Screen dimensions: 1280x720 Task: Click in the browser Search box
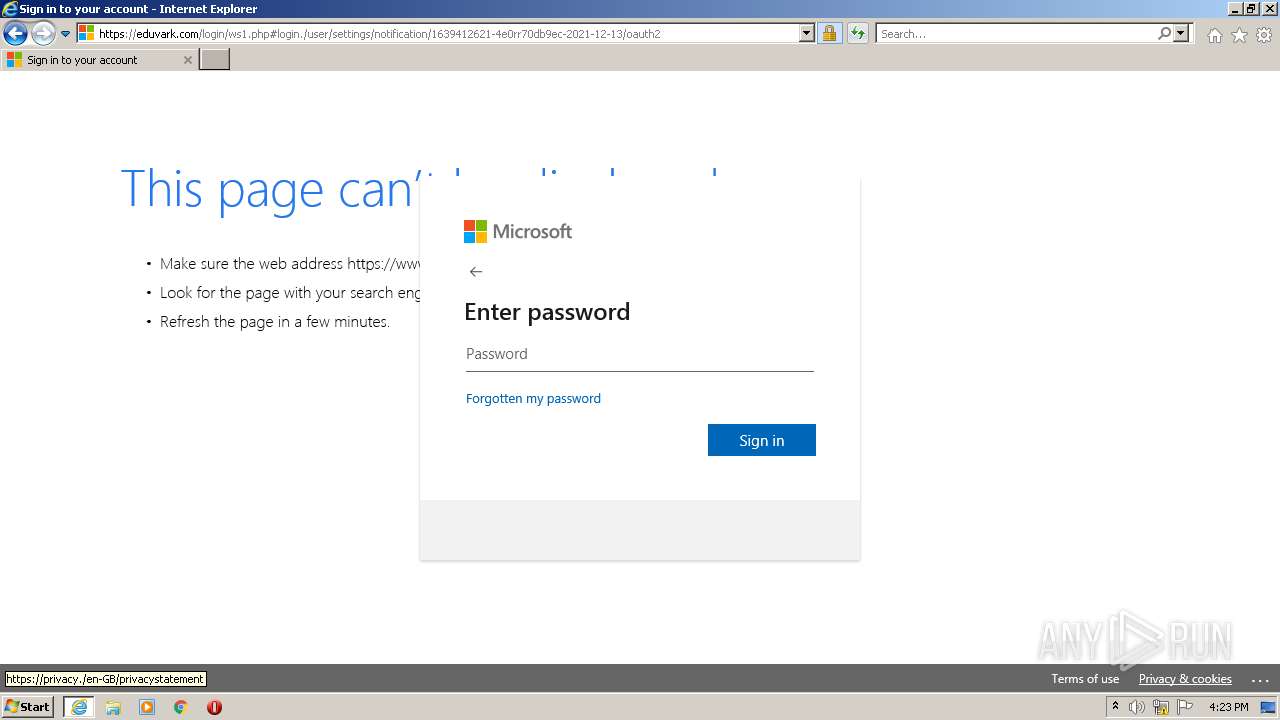click(x=1015, y=34)
